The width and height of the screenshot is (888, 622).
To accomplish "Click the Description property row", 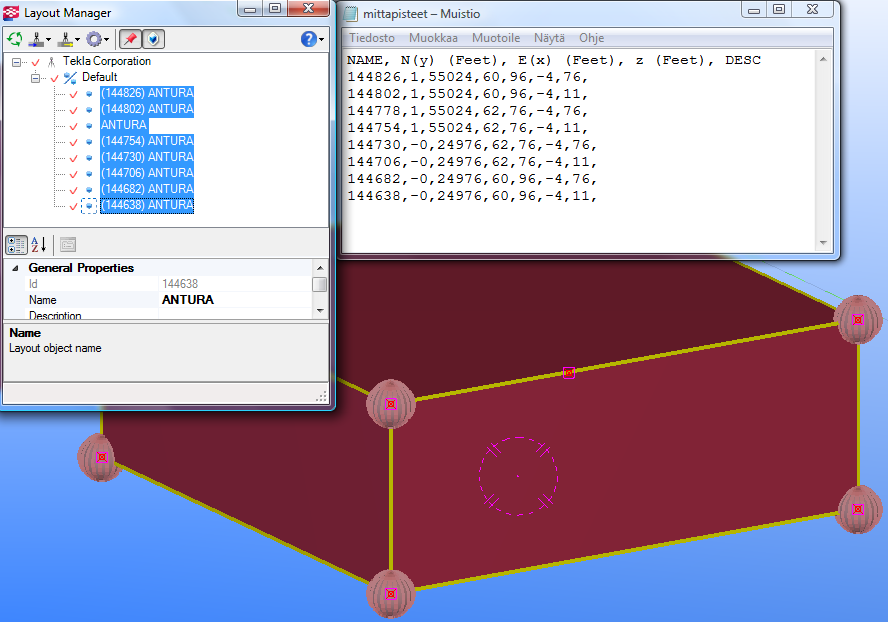I will (x=158, y=315).
